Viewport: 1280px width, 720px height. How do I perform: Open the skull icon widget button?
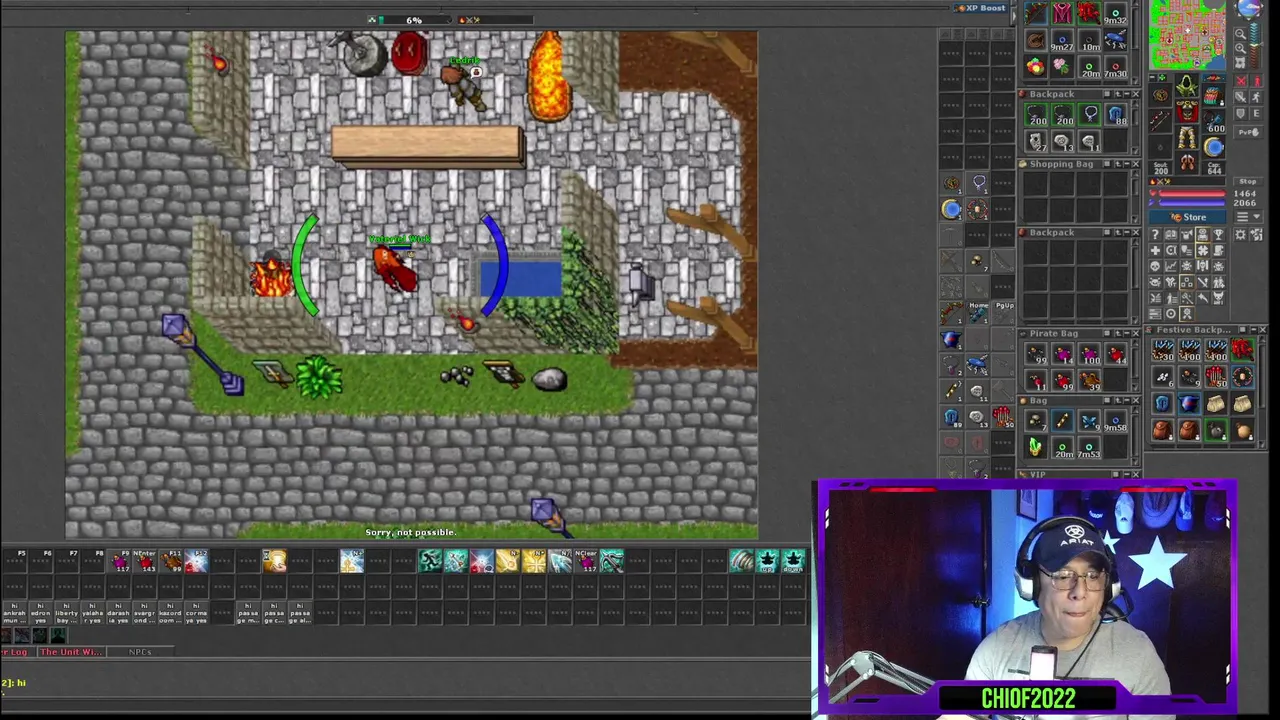click(x=1156, y=266)
